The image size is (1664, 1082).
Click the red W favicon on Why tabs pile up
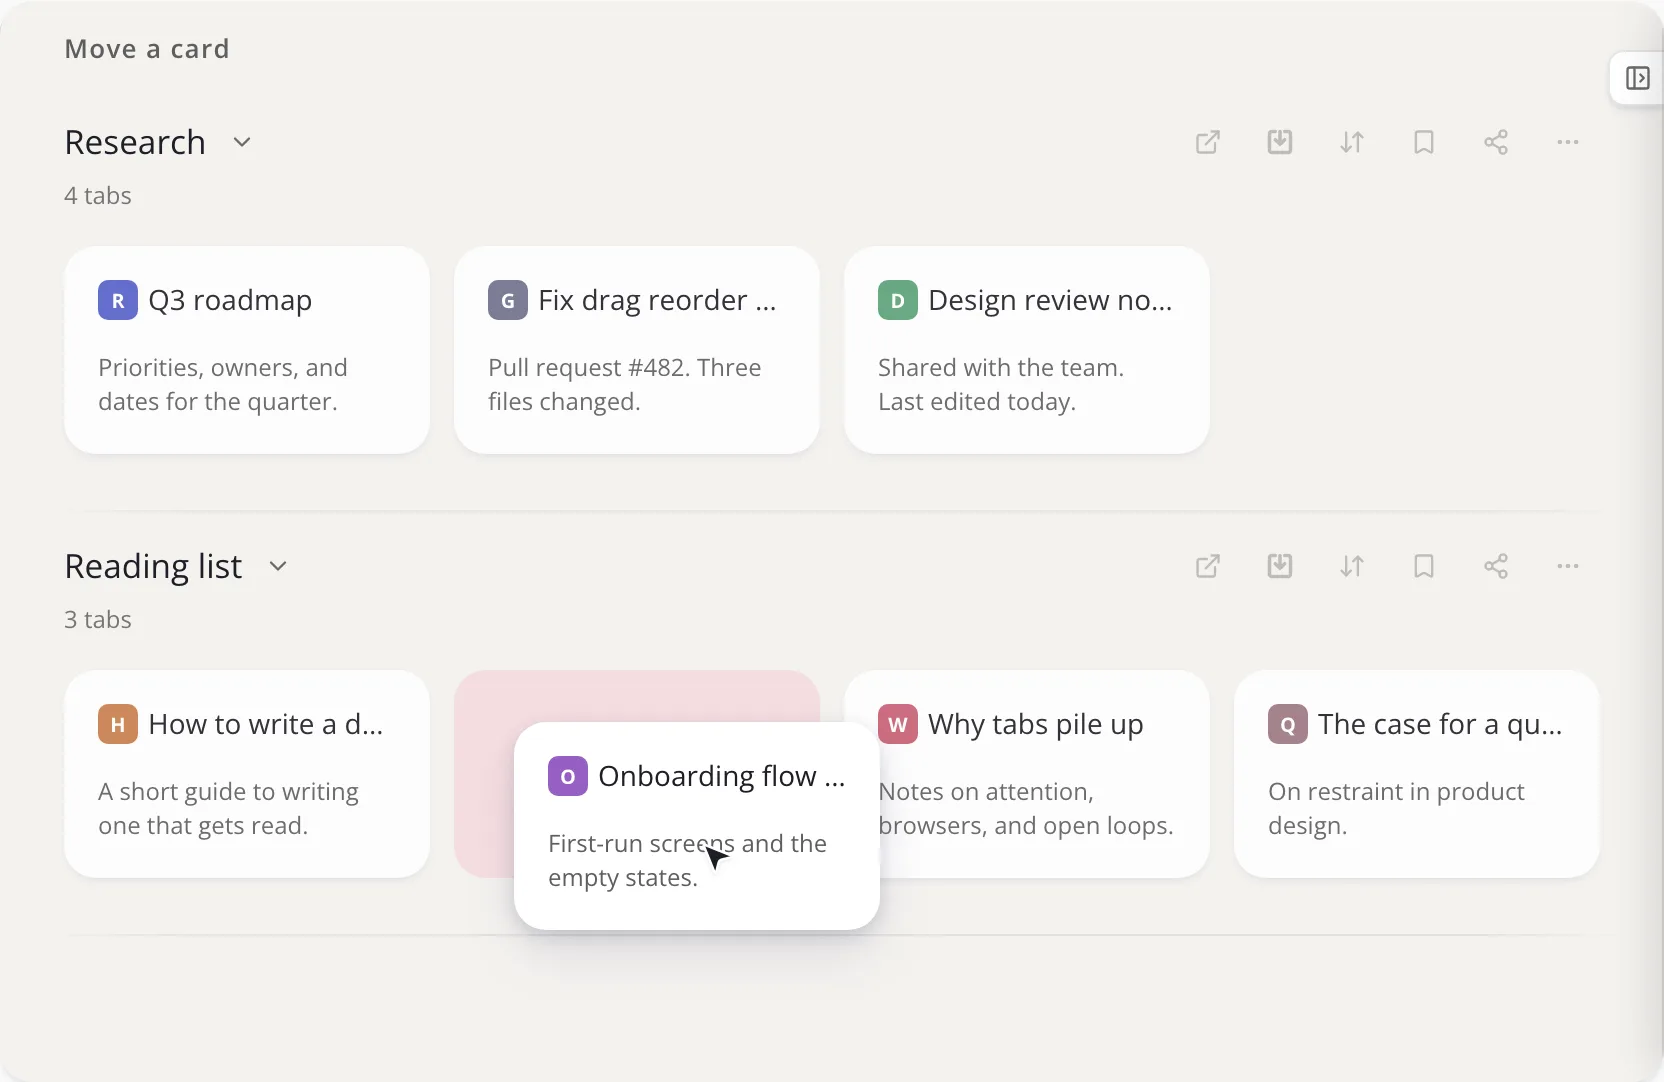point(898,724)
